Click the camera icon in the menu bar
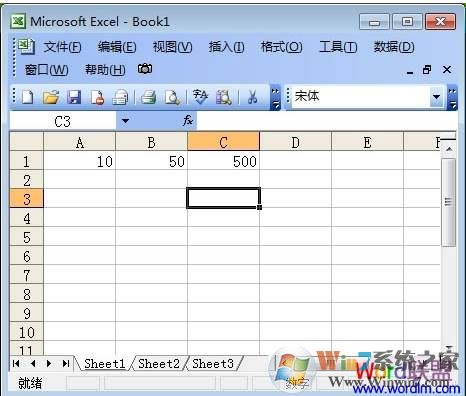The width and height of the screenshot is (466, 396). pos(145,69)
